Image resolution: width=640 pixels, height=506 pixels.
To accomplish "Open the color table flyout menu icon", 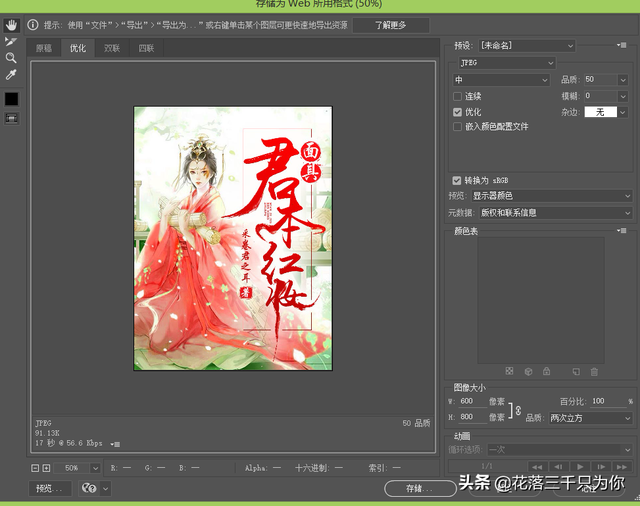I will pos(622,231).
